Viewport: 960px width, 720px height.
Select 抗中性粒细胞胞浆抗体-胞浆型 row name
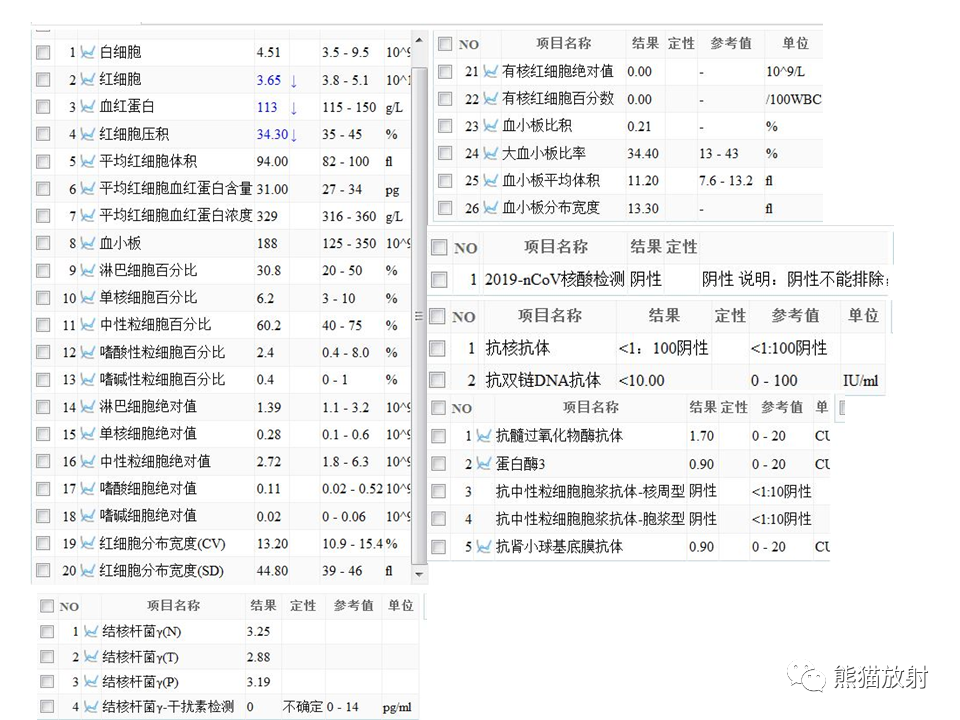pyautogui.click(x=590, y=519)
